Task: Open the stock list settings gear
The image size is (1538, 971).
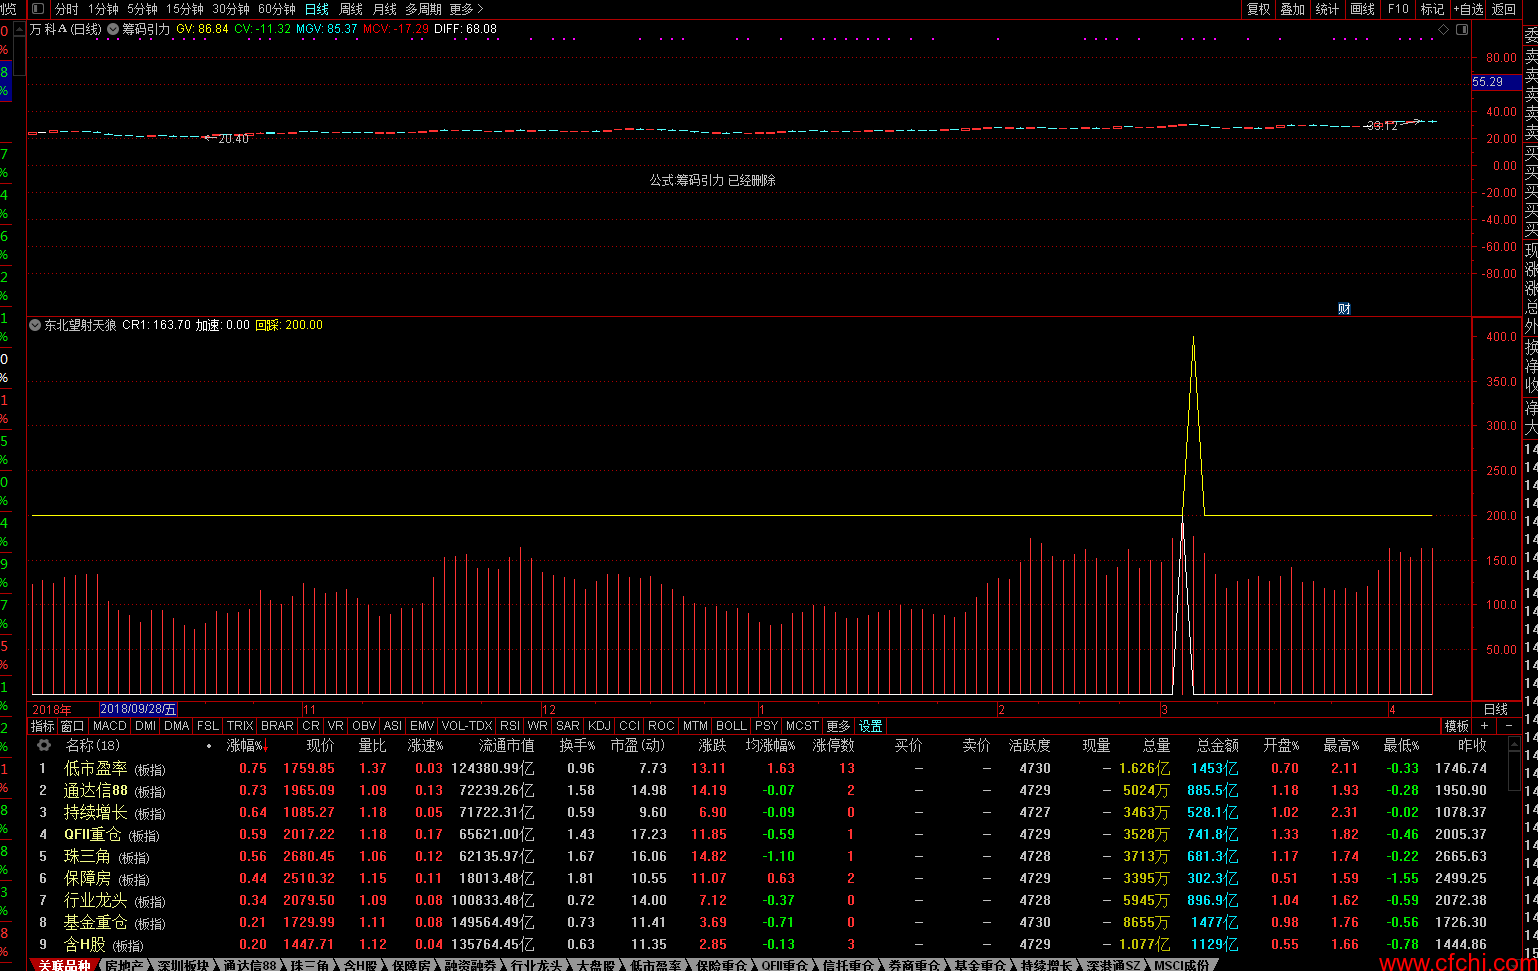Action: tap(44, 745)
